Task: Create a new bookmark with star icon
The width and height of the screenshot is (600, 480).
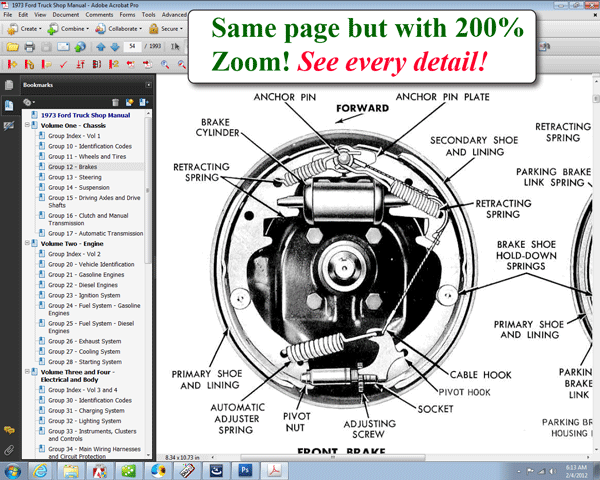Action: [x=129, y=102]
